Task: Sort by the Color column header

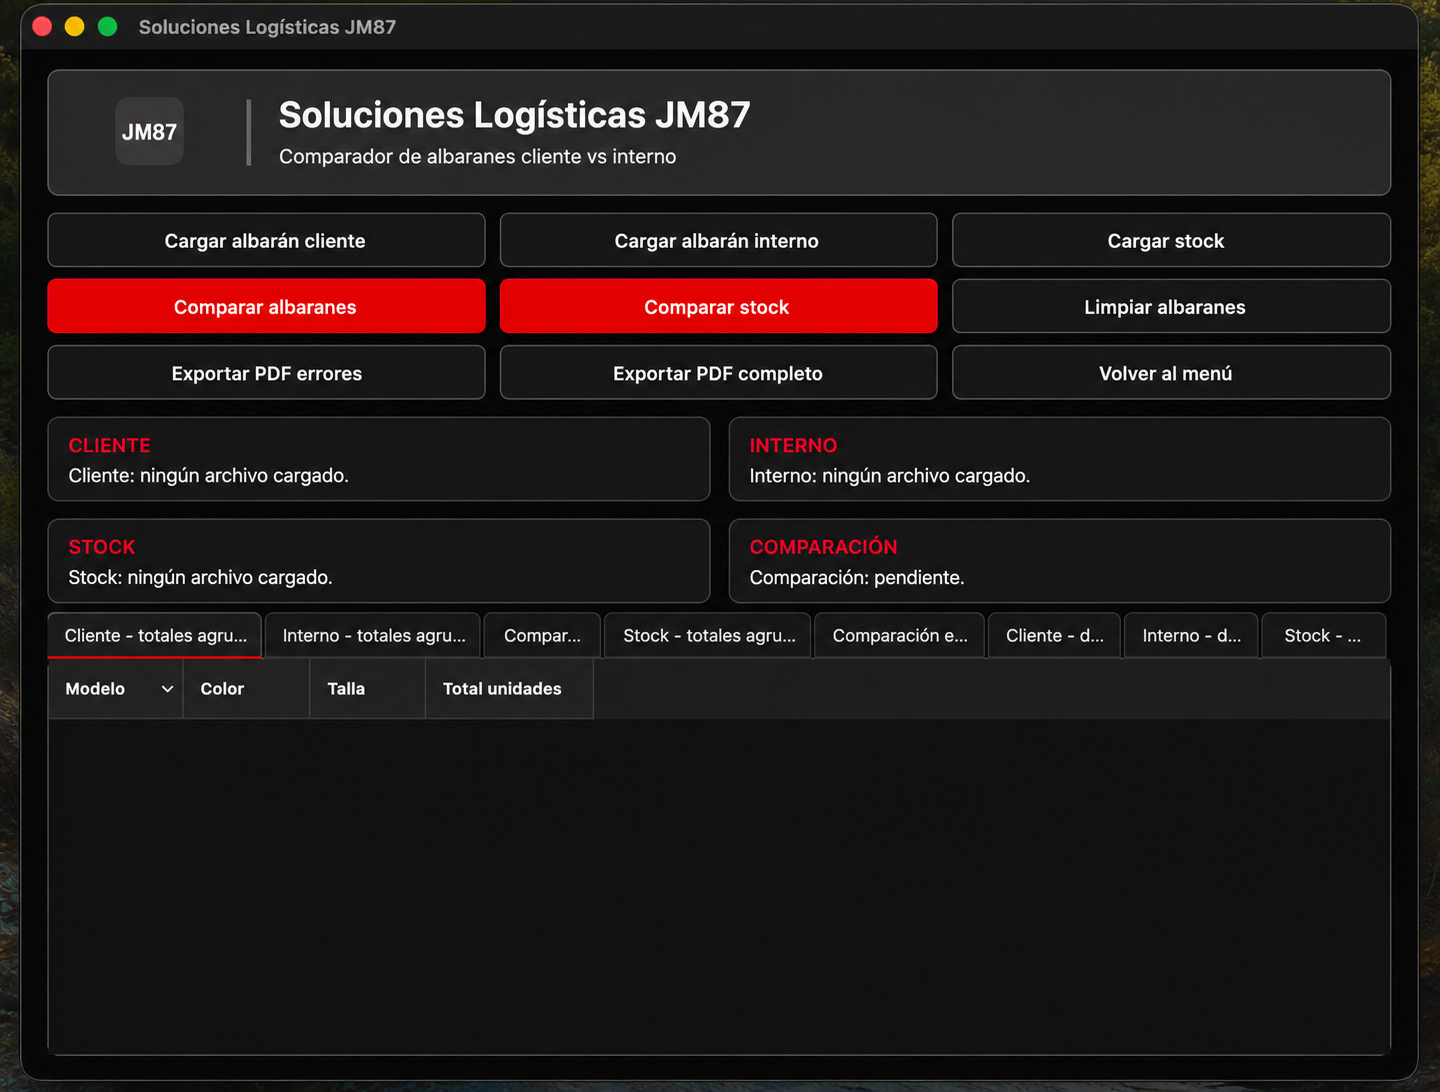Action: click(x=246, y=689)
